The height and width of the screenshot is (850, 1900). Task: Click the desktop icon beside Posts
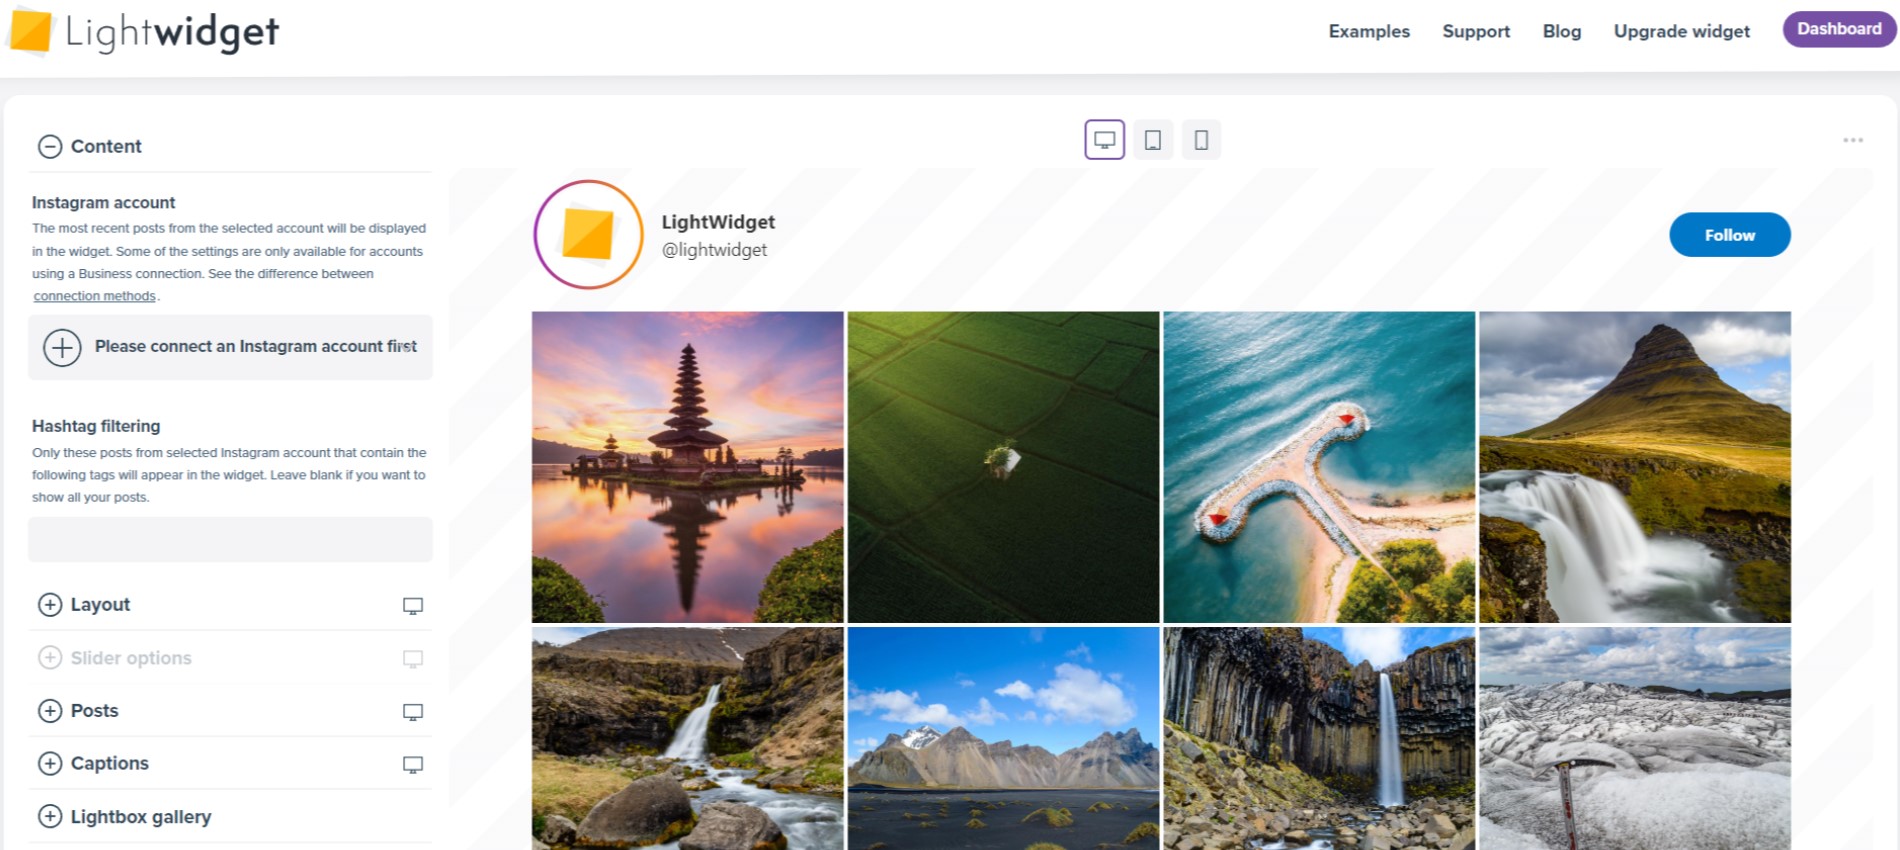coord(412,712)
